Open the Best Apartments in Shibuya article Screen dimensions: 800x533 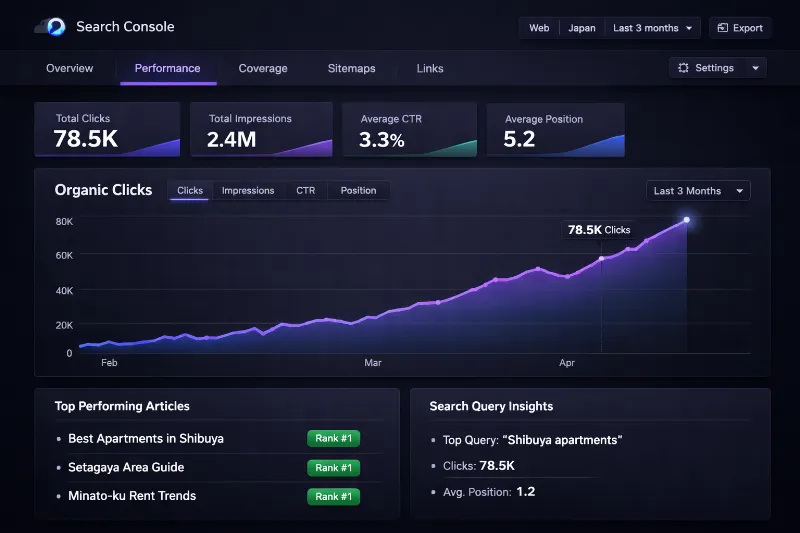(x=146, y=438)
